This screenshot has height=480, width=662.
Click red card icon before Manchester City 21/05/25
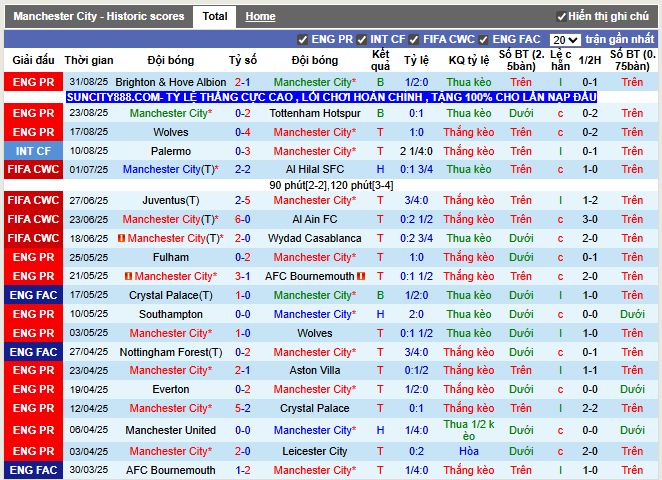click(128, 276)
